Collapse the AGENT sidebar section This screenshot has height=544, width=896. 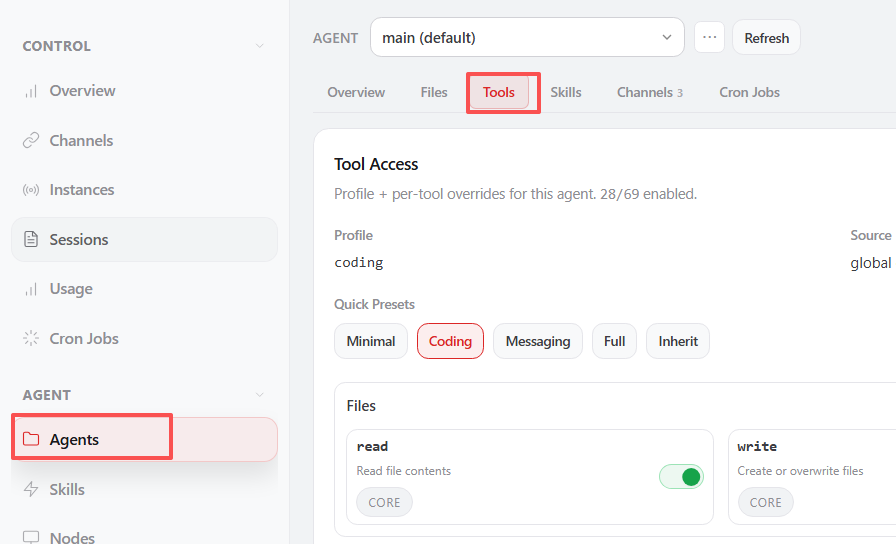[259, 395]
